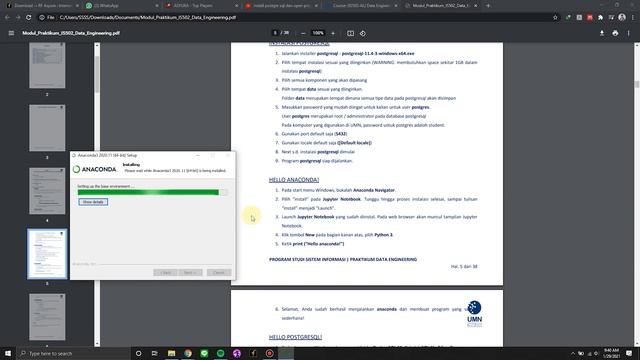Image resolution: width=640 pixels, height=360 pixels.
Task: Print the PDF using the printer icon
Action: pyautogui.click(x=615, y=33)
